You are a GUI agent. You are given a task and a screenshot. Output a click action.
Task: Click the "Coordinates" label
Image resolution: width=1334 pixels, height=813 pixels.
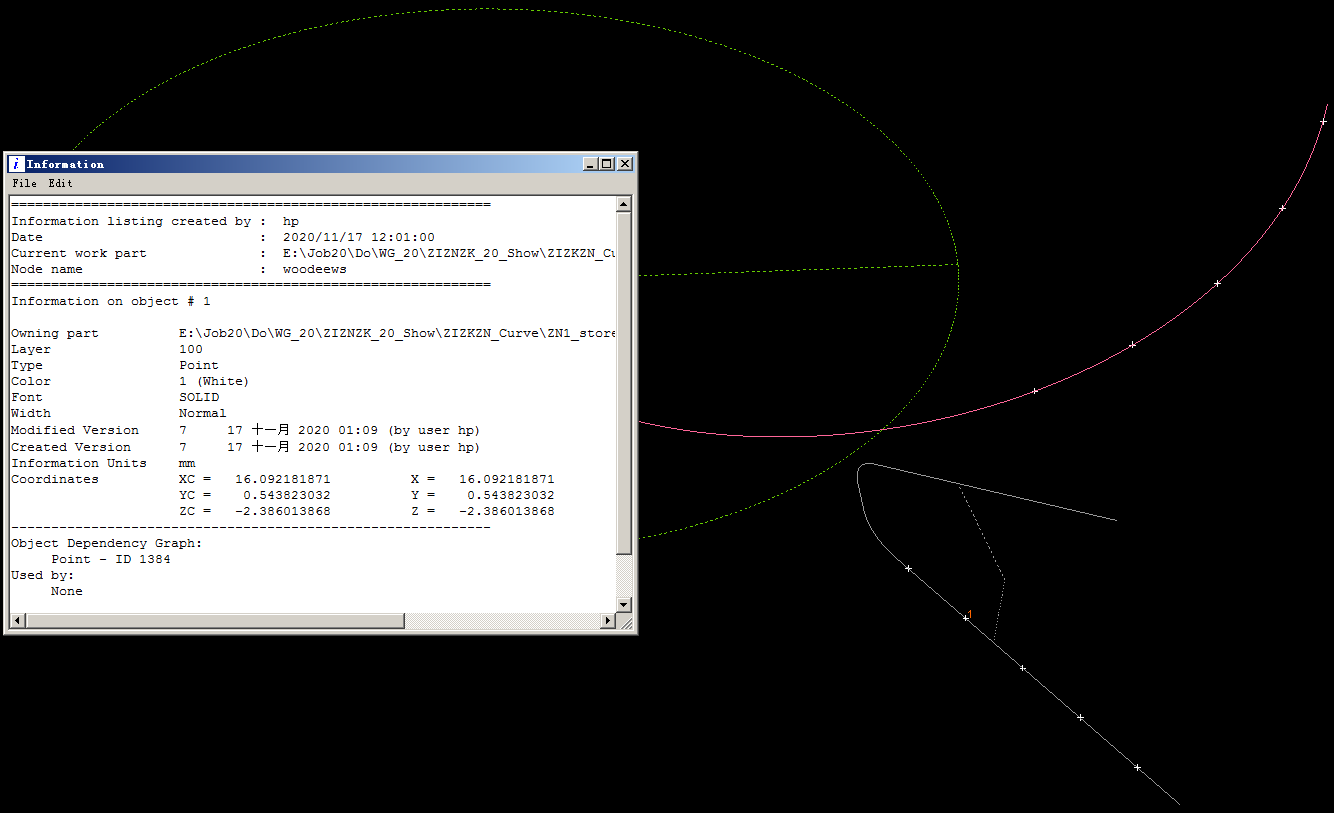tap(55, 479)
